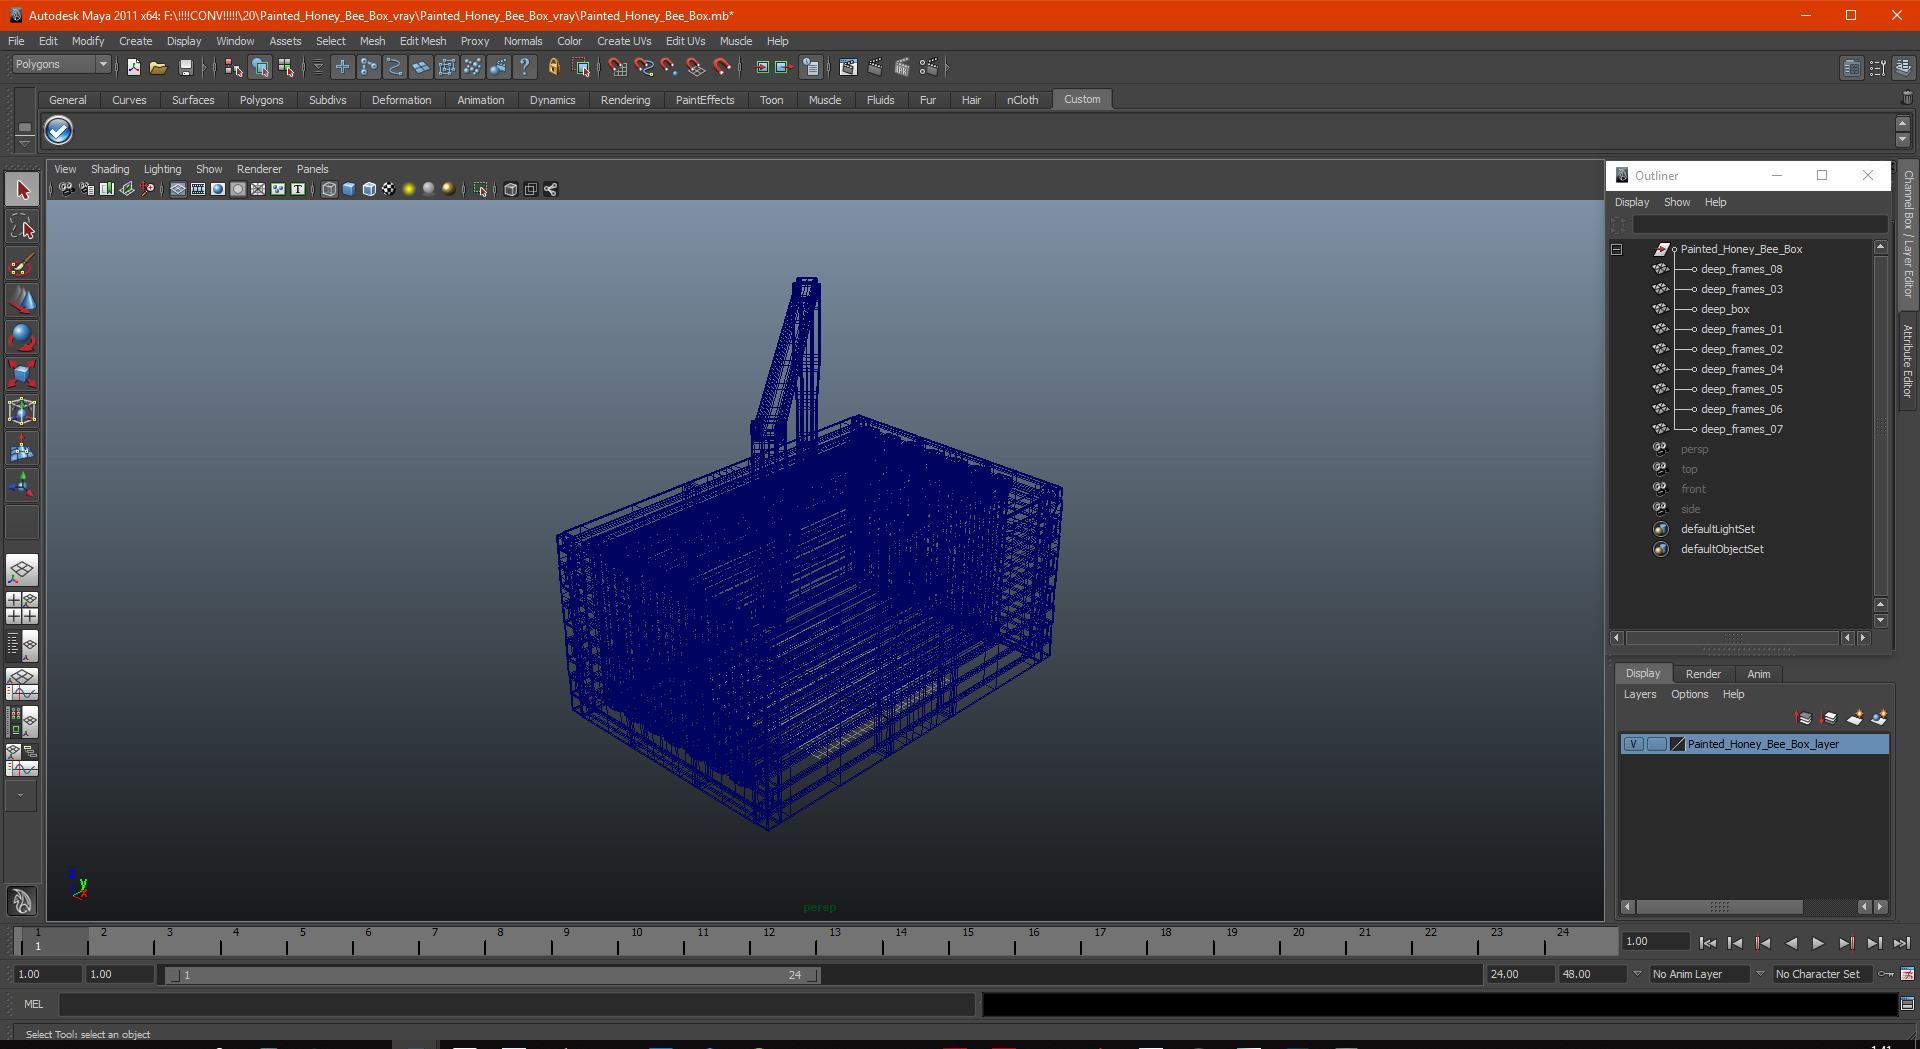Switch to the Render layer tab
This screenshot has height=1049, width=1920.
tap(1703, 674)
